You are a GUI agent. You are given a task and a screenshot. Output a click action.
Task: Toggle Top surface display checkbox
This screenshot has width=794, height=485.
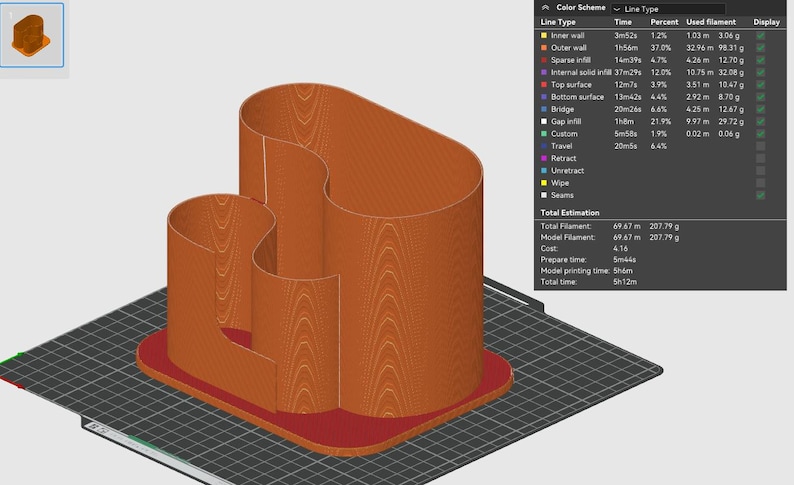pyautogui.click(x=760, y=85)
